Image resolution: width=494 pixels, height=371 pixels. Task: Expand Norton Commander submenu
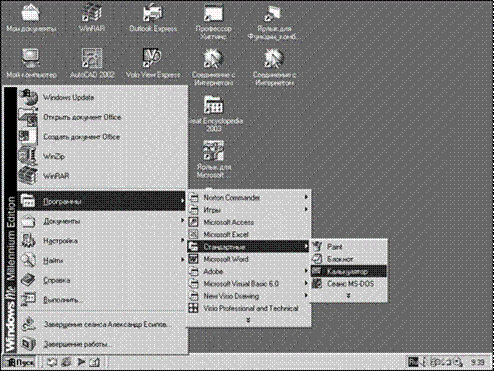(248, 197)
